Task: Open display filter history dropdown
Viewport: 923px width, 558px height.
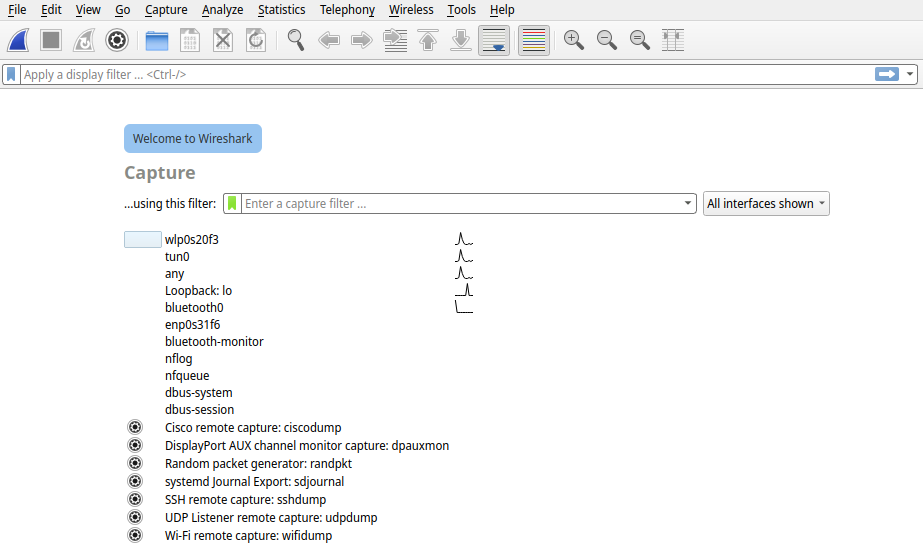Action: [910, 74]
